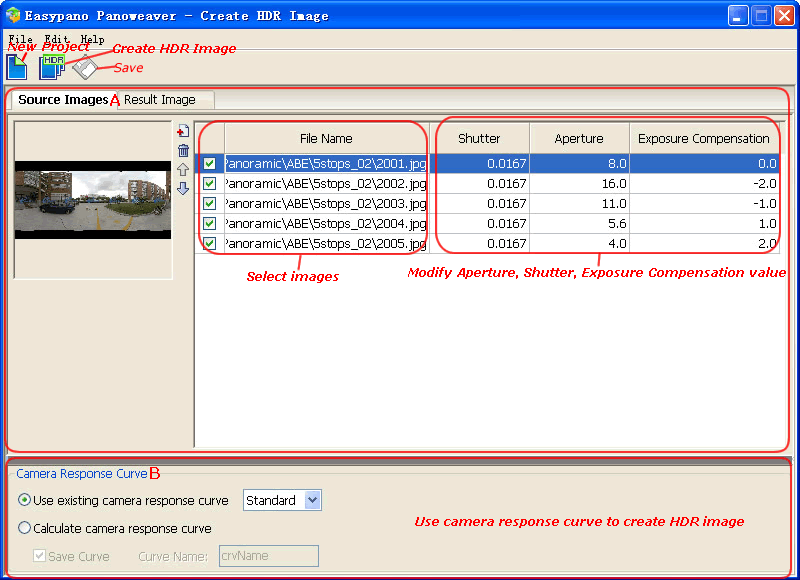Uncheck the 2001.jpg image checkbox
The height and width of the screenshot is (580, 800).
[x=209, y=163]
